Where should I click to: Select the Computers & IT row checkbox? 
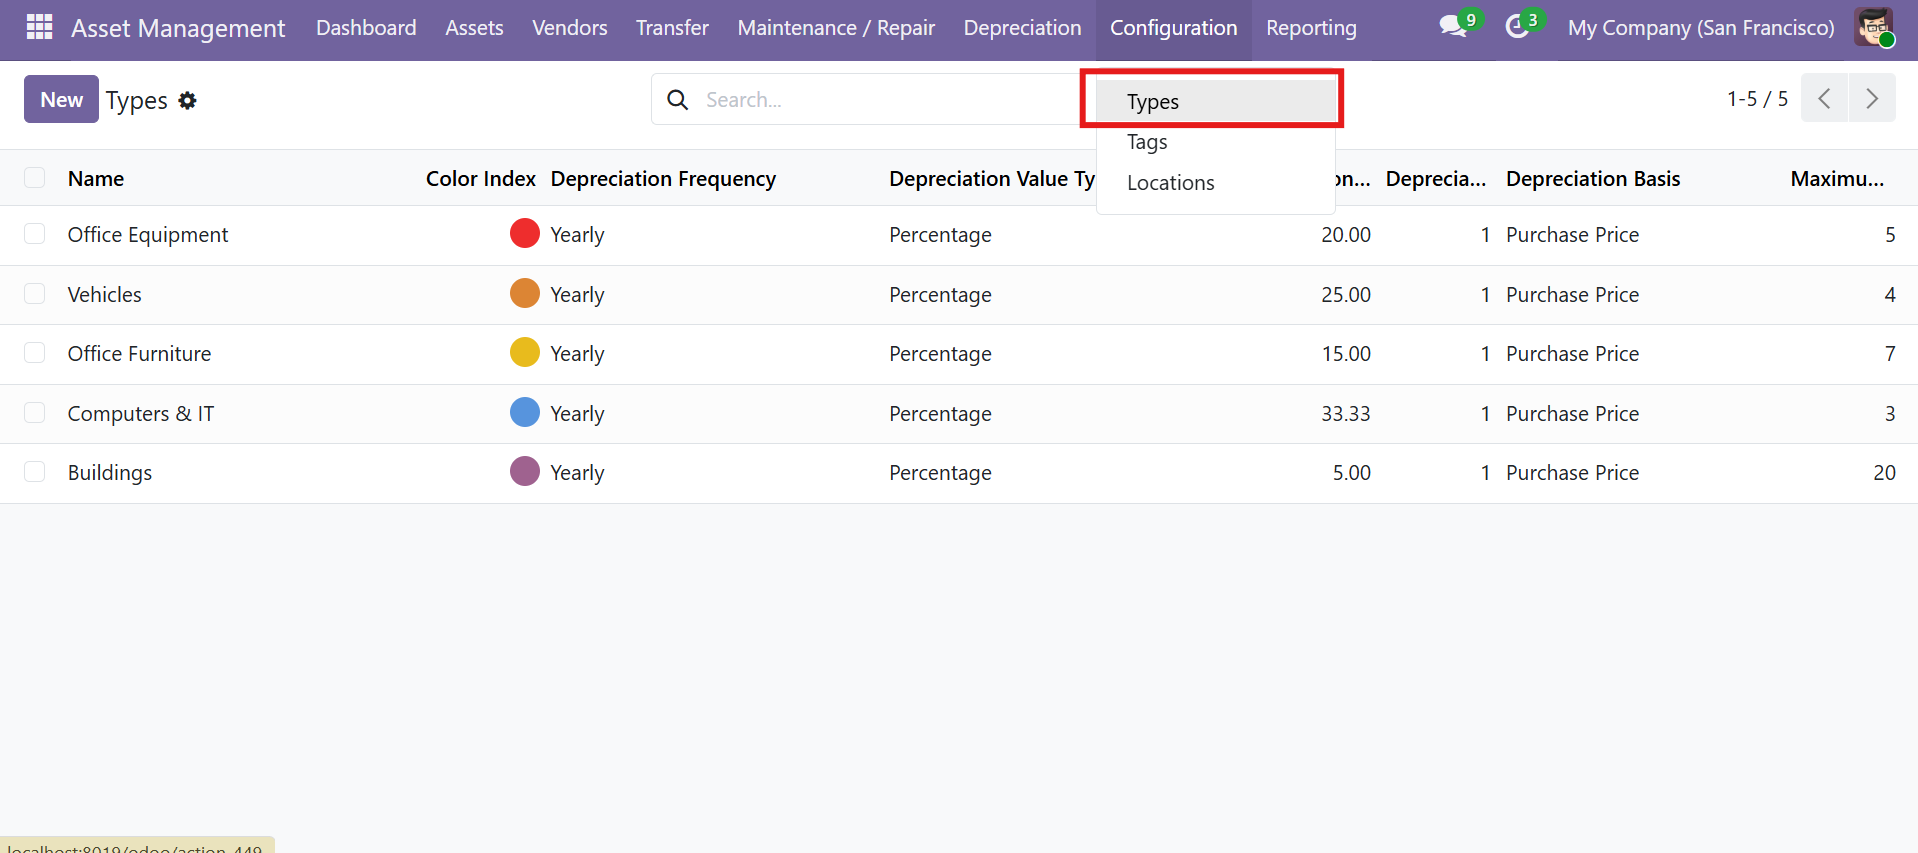coord(35,413)
